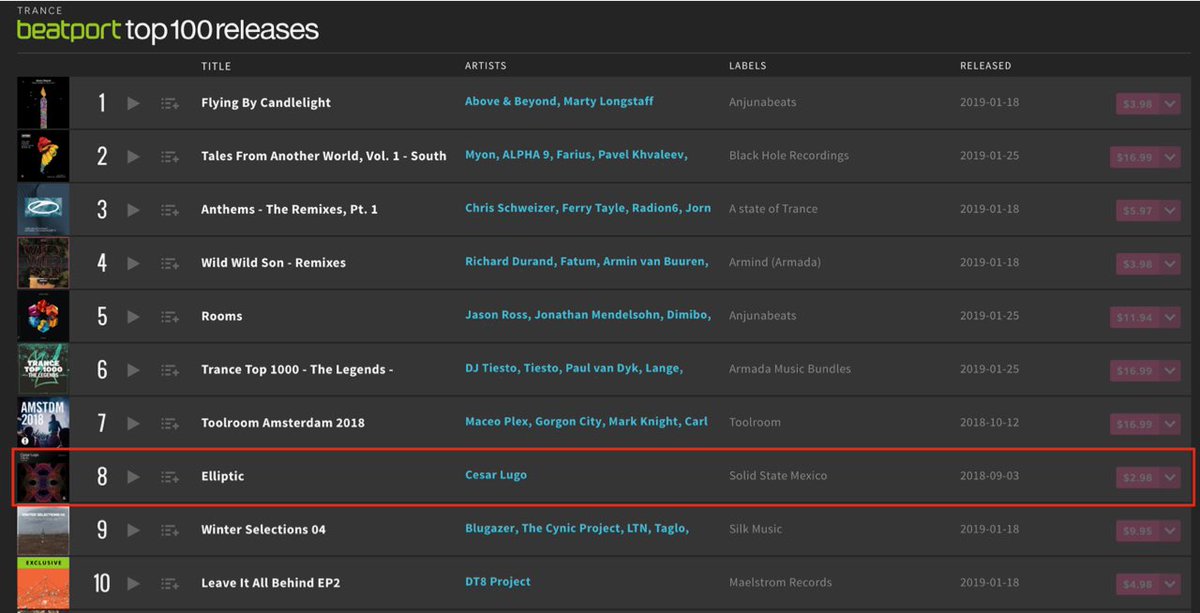Open artist link Marty Longstaff
1200x613 pixels.
[608, 102]
